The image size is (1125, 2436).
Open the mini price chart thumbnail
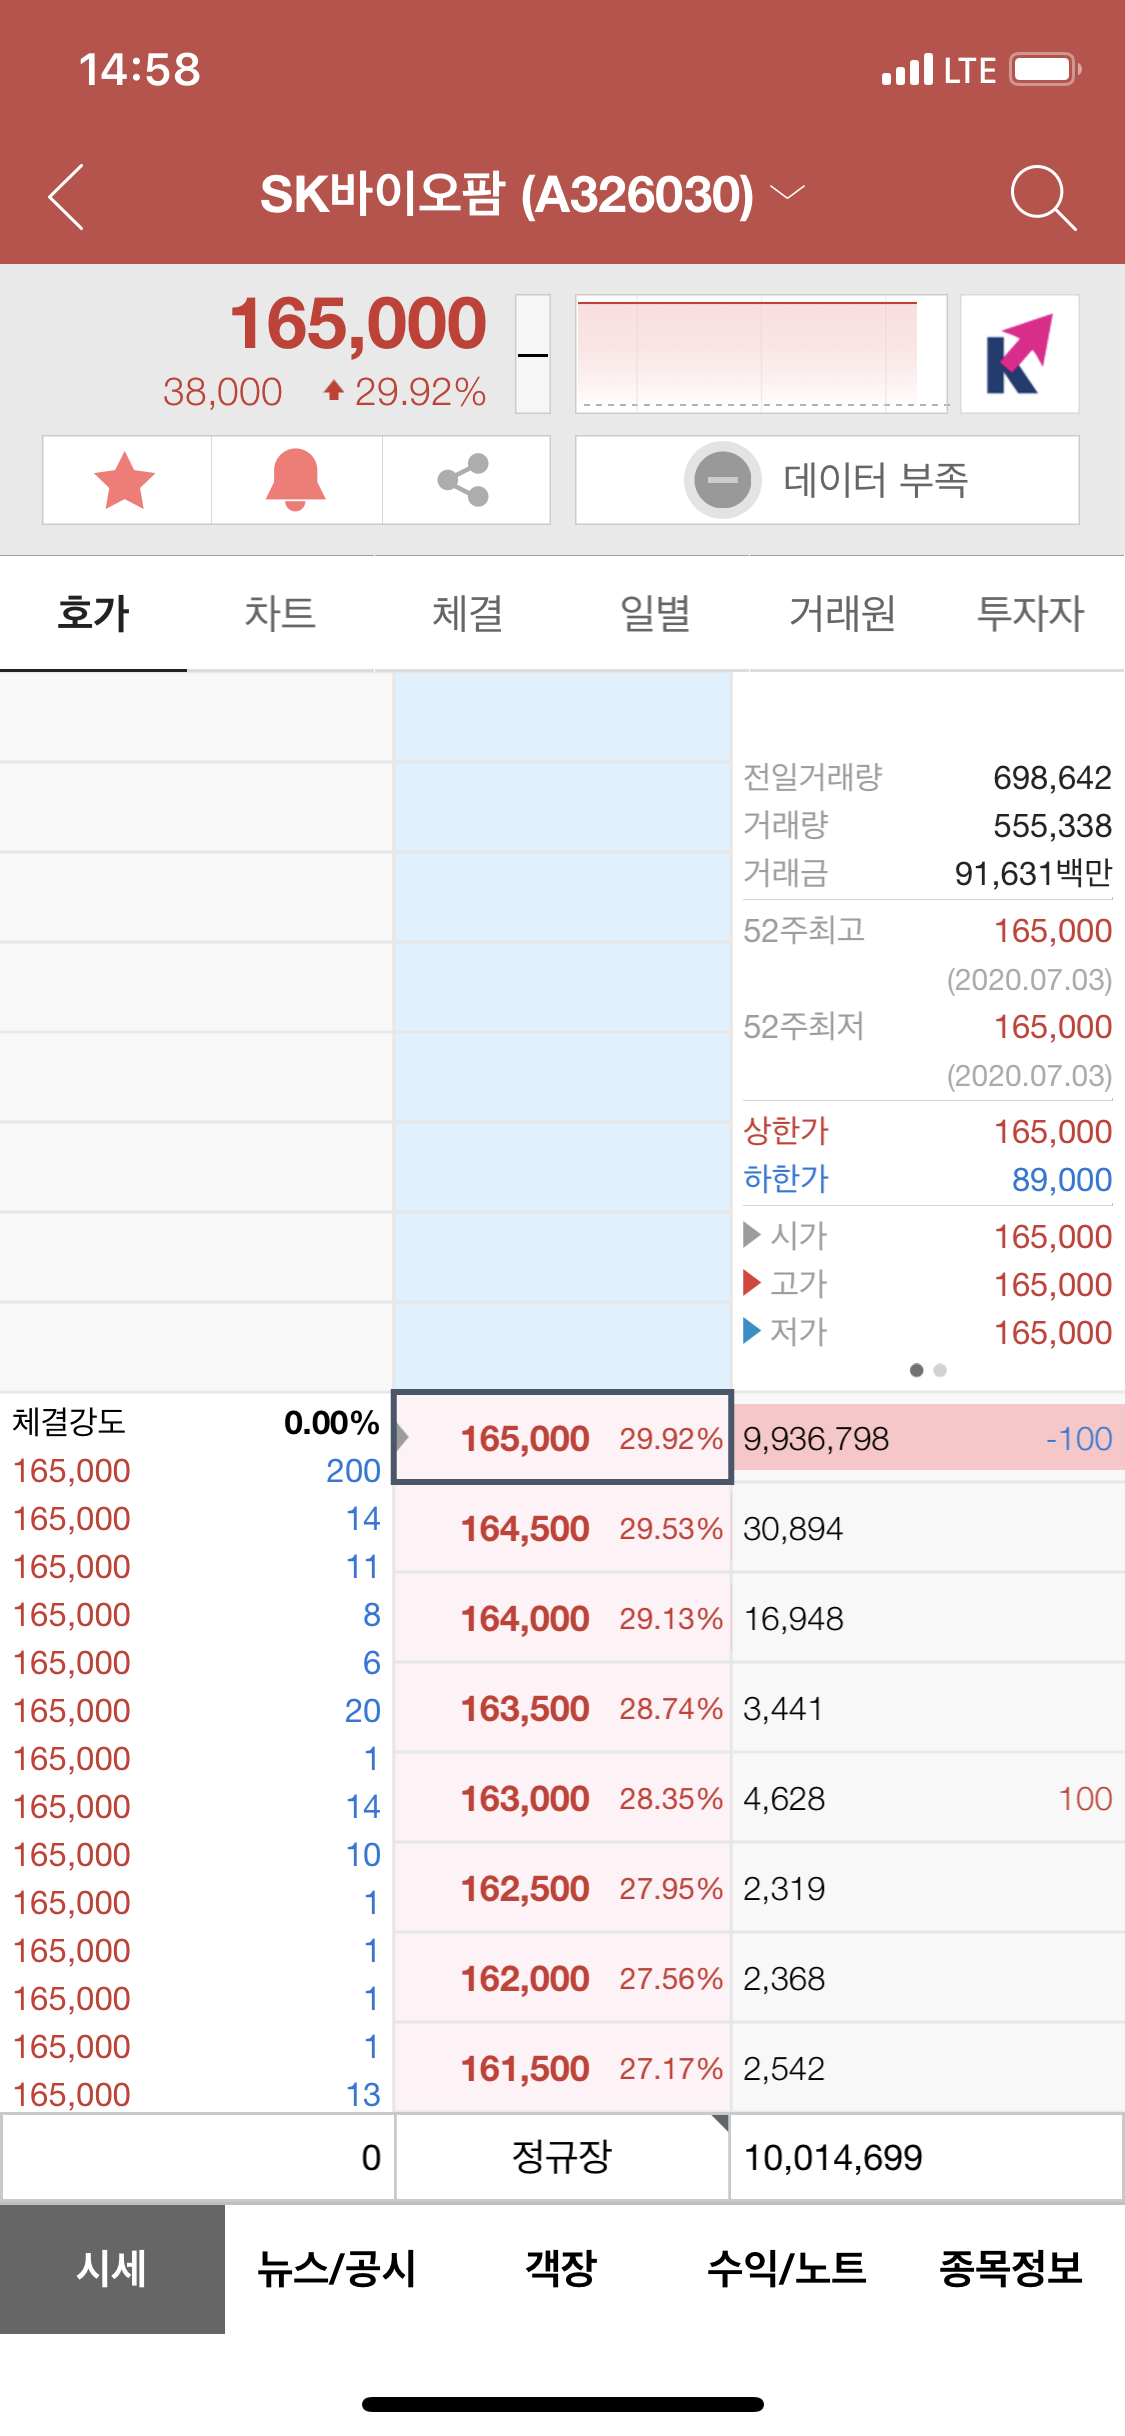coord(761,354)
